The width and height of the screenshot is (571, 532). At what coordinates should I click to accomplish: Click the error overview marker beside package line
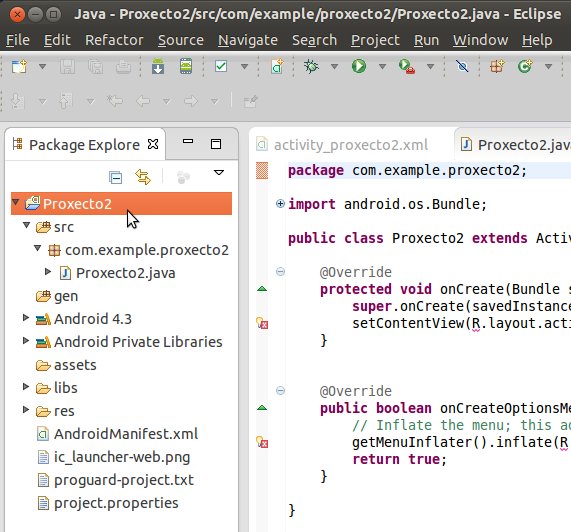[x=262, y=170]
